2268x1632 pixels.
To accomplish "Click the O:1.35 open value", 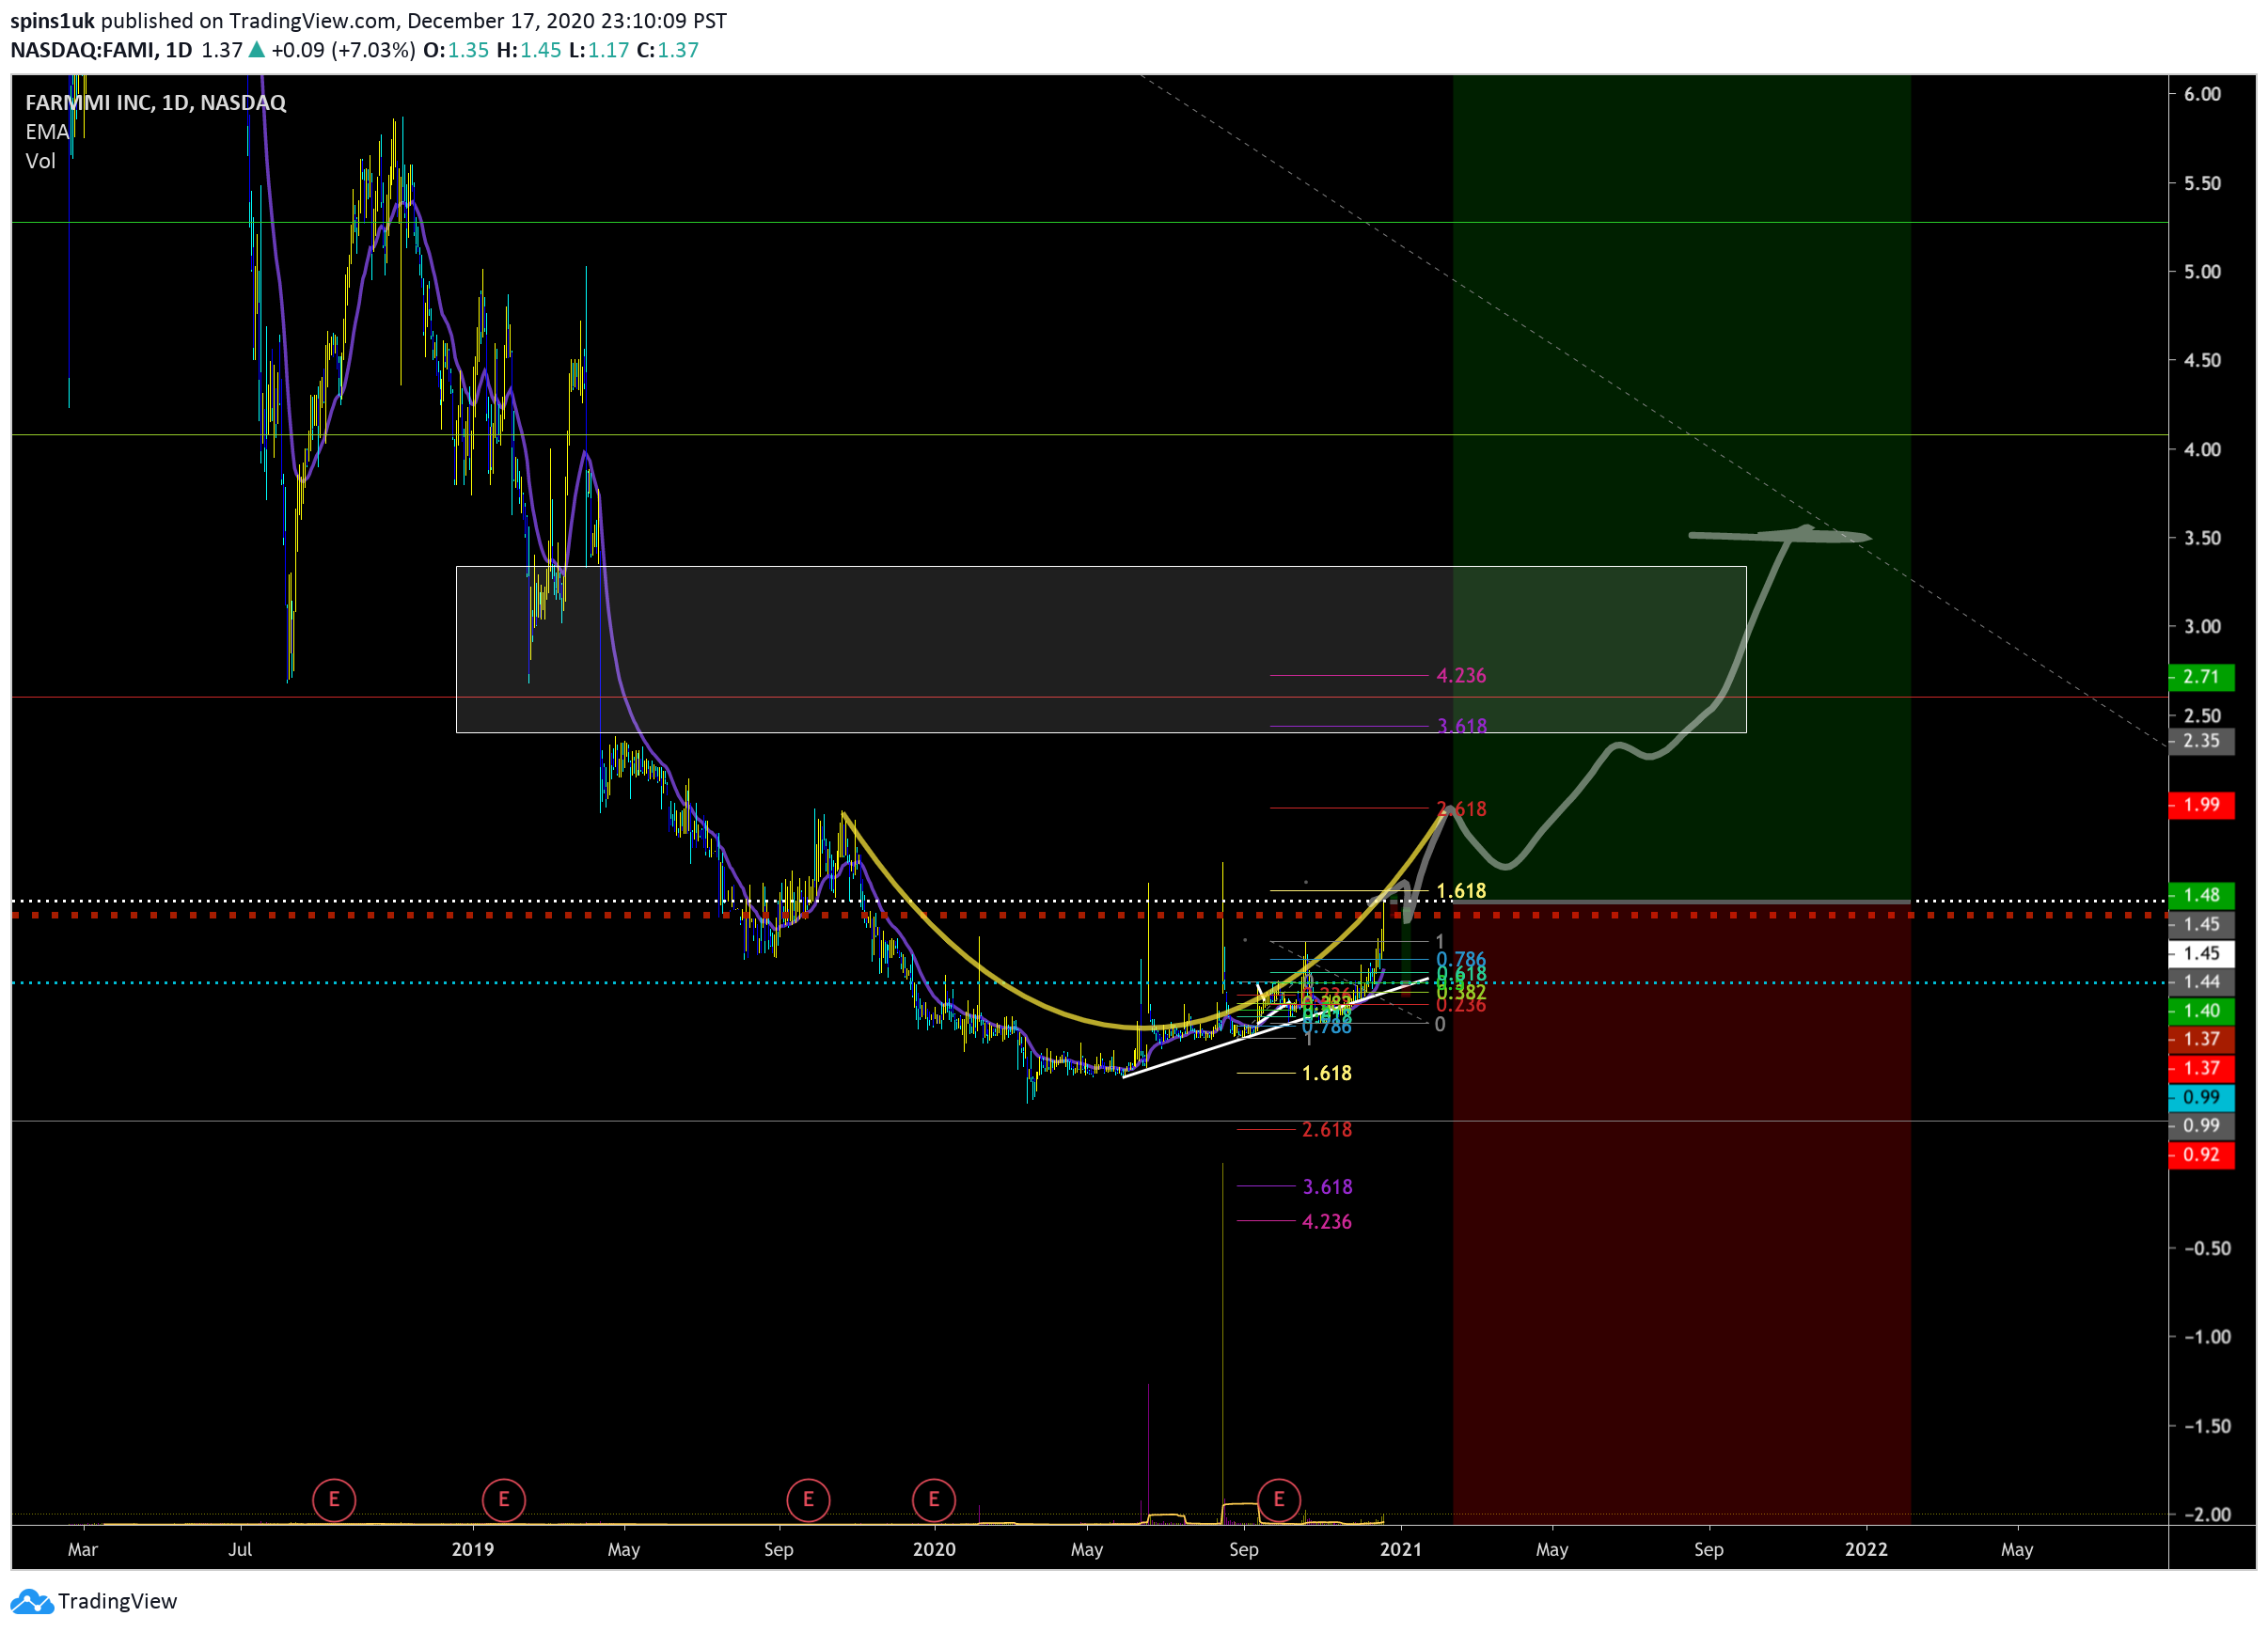I will coord(456,49).
